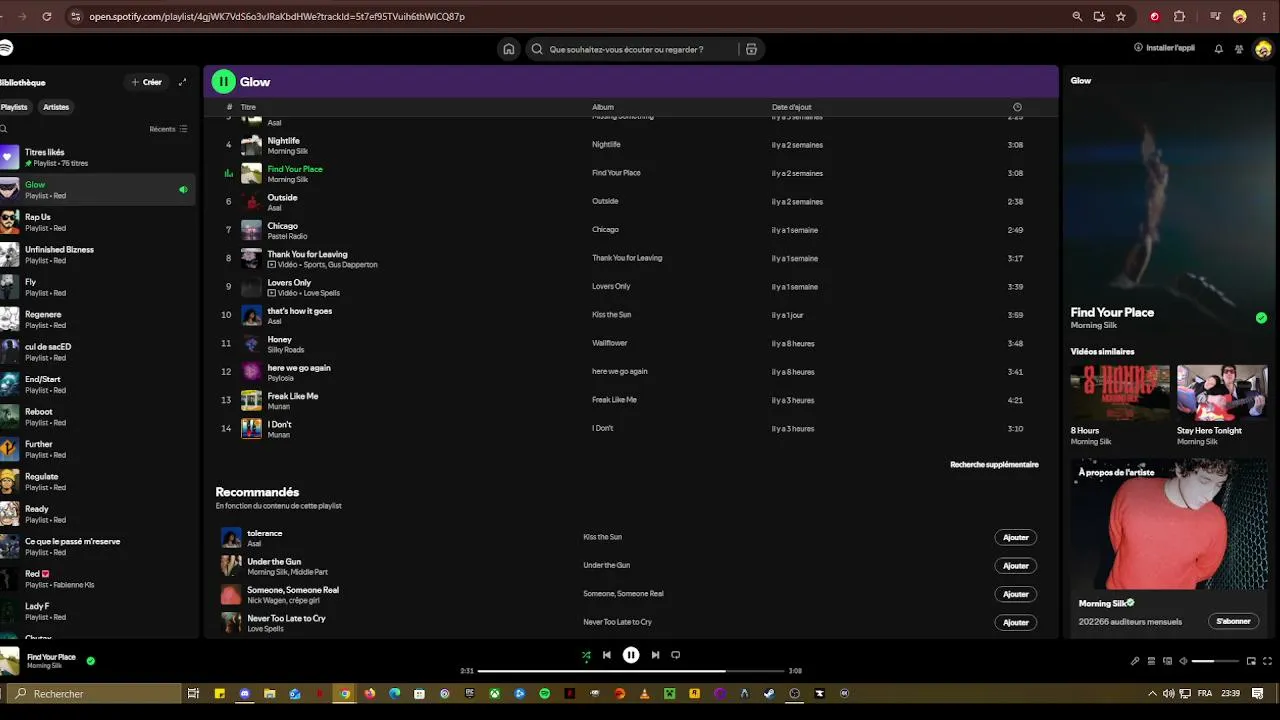Screen dimensions: 1280x720
Task: Sort tracks by duration clock icon
Action: (x=1017, y=107)
